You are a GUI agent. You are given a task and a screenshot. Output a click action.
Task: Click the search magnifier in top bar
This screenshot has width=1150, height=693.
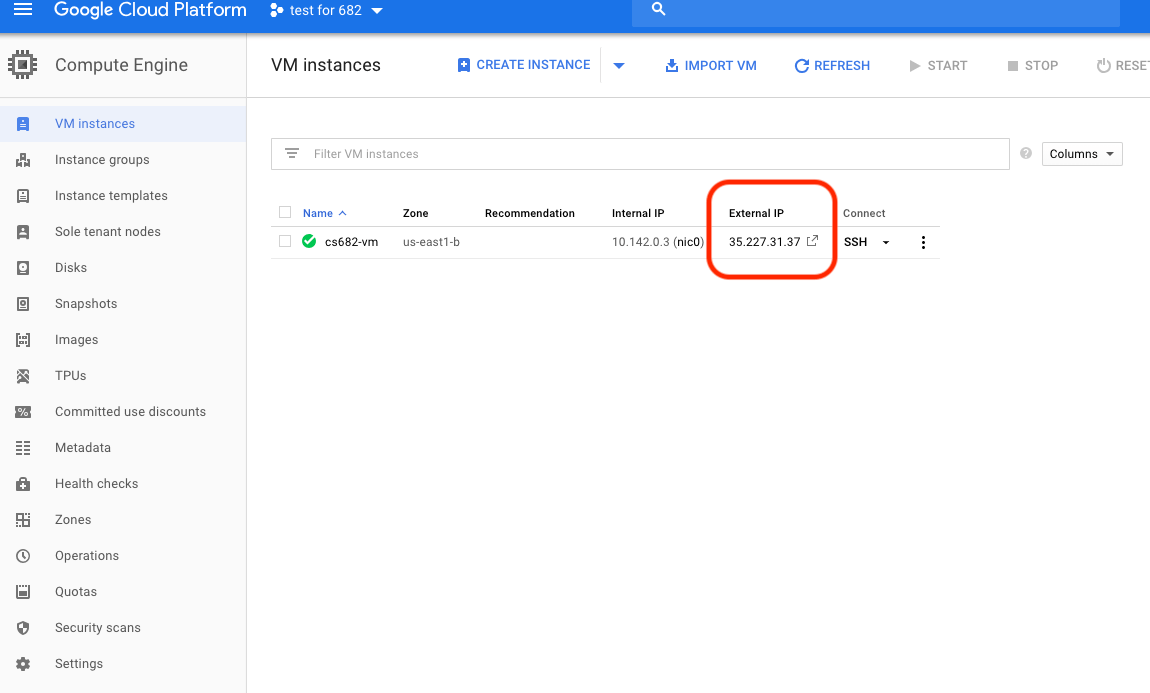coord(658,8)
